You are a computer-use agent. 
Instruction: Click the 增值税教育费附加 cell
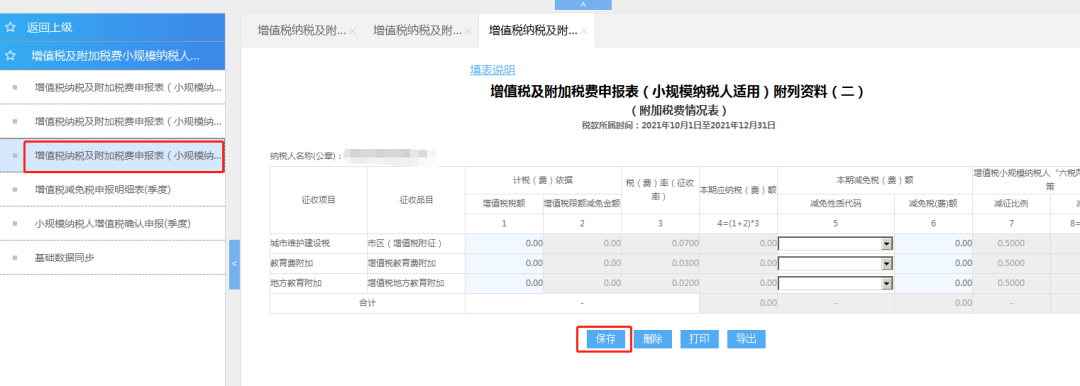(x=416, y=263)
